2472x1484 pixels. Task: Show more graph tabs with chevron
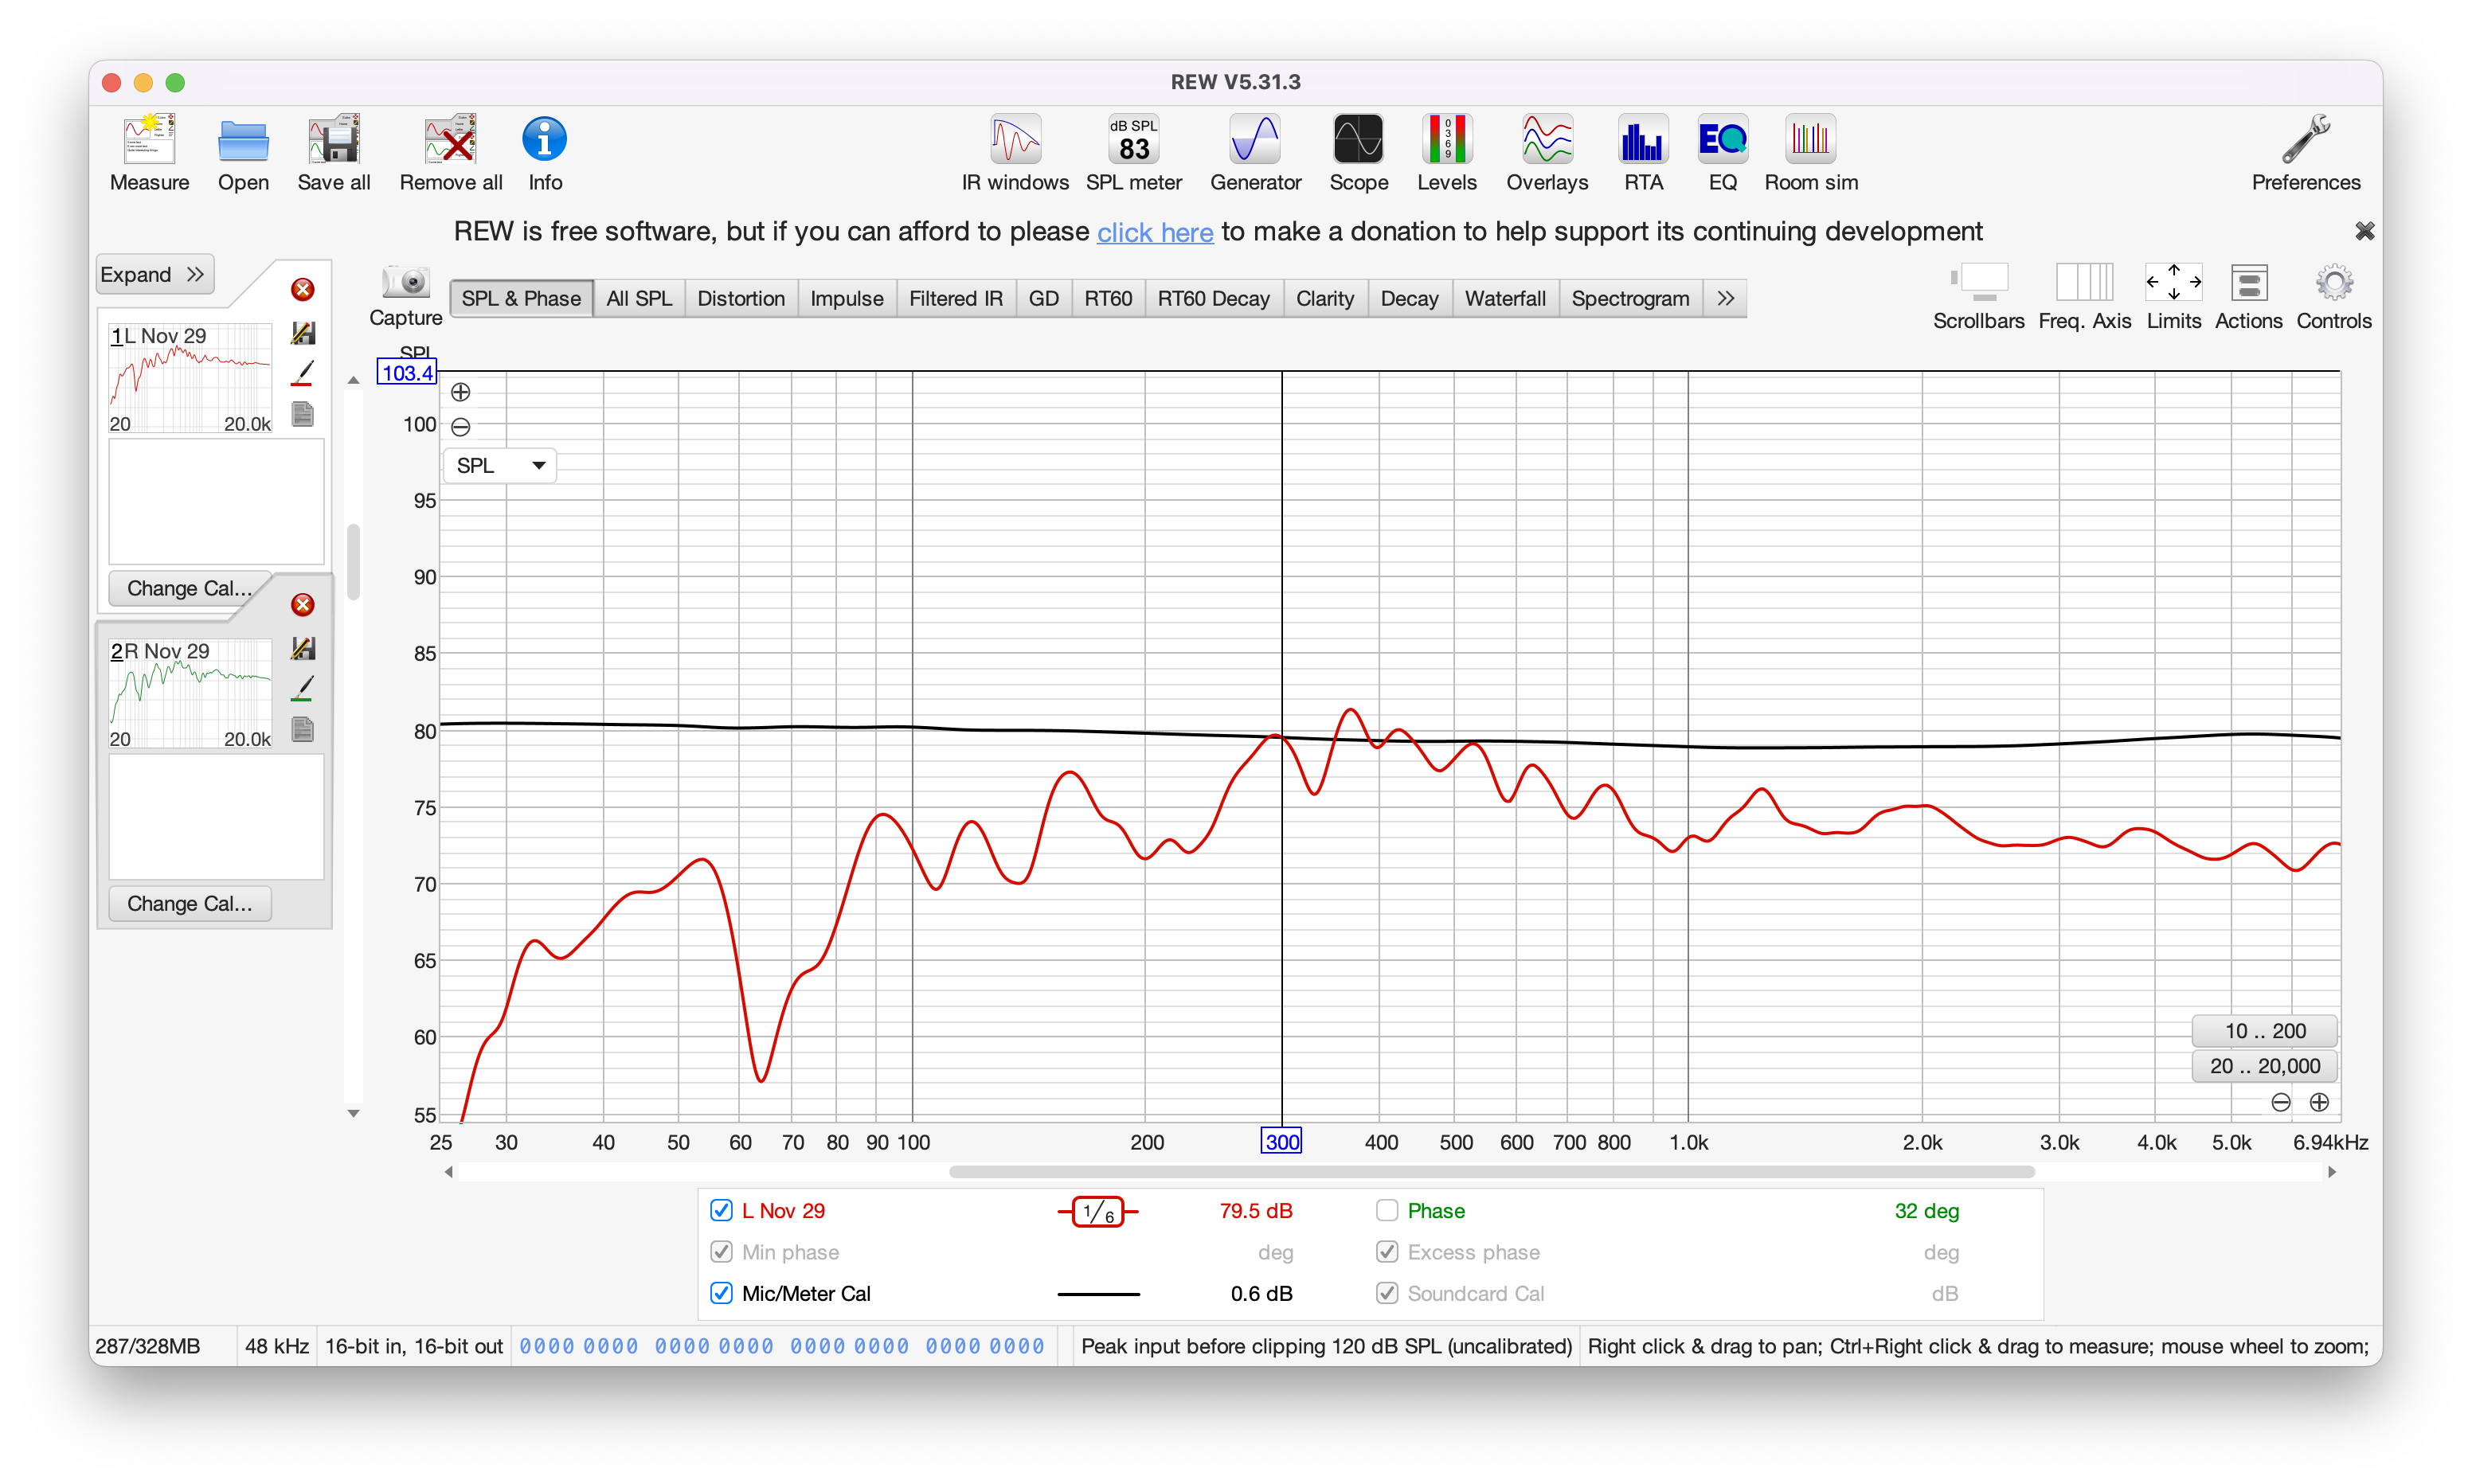tap(1725, 298)
